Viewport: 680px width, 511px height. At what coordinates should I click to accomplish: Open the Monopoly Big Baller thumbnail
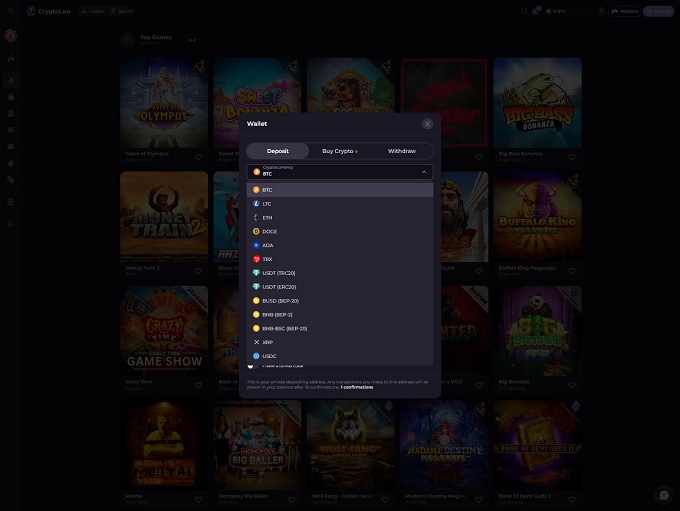(x=257, y=445)
